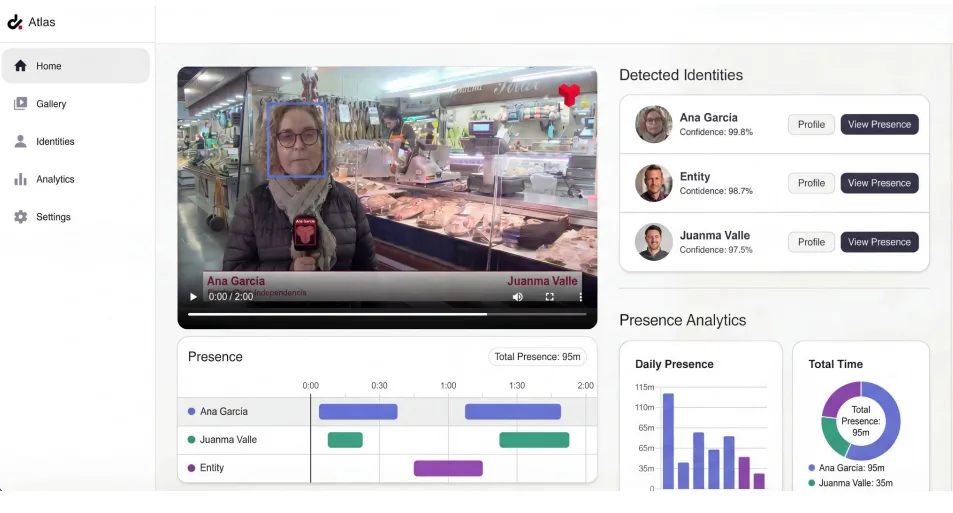Enter fullscreen video mode
The image size is (953, 513).
549,297
